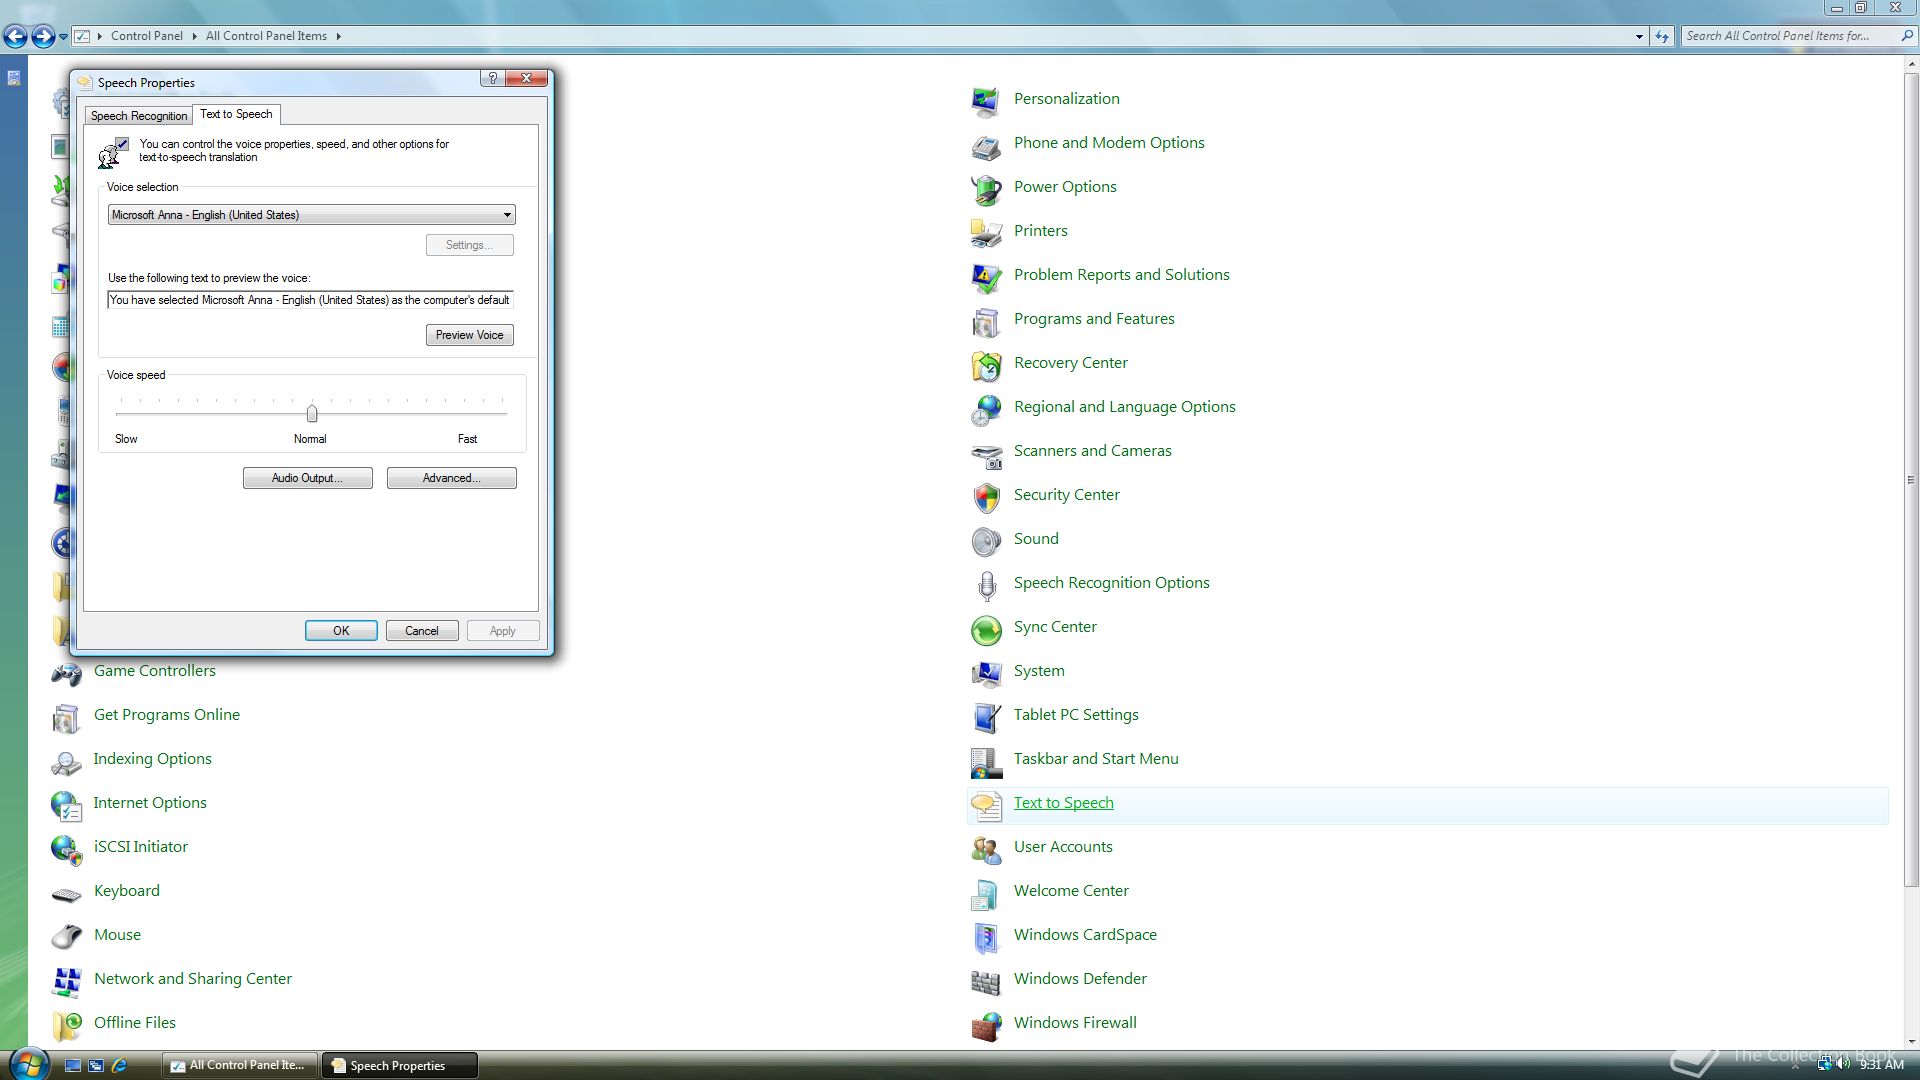Open the iSCSI Initiator link
This screenshot has height=1080, width=1920.
(x=140, y=847)
